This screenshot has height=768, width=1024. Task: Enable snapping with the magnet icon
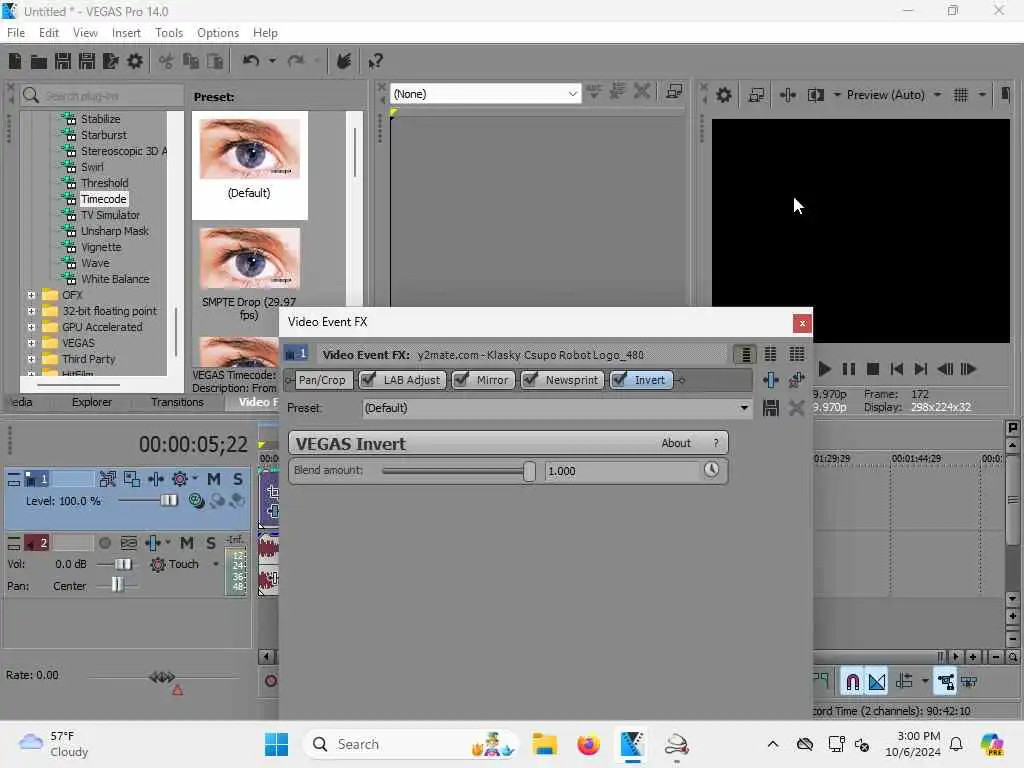(x=852, y=682)
